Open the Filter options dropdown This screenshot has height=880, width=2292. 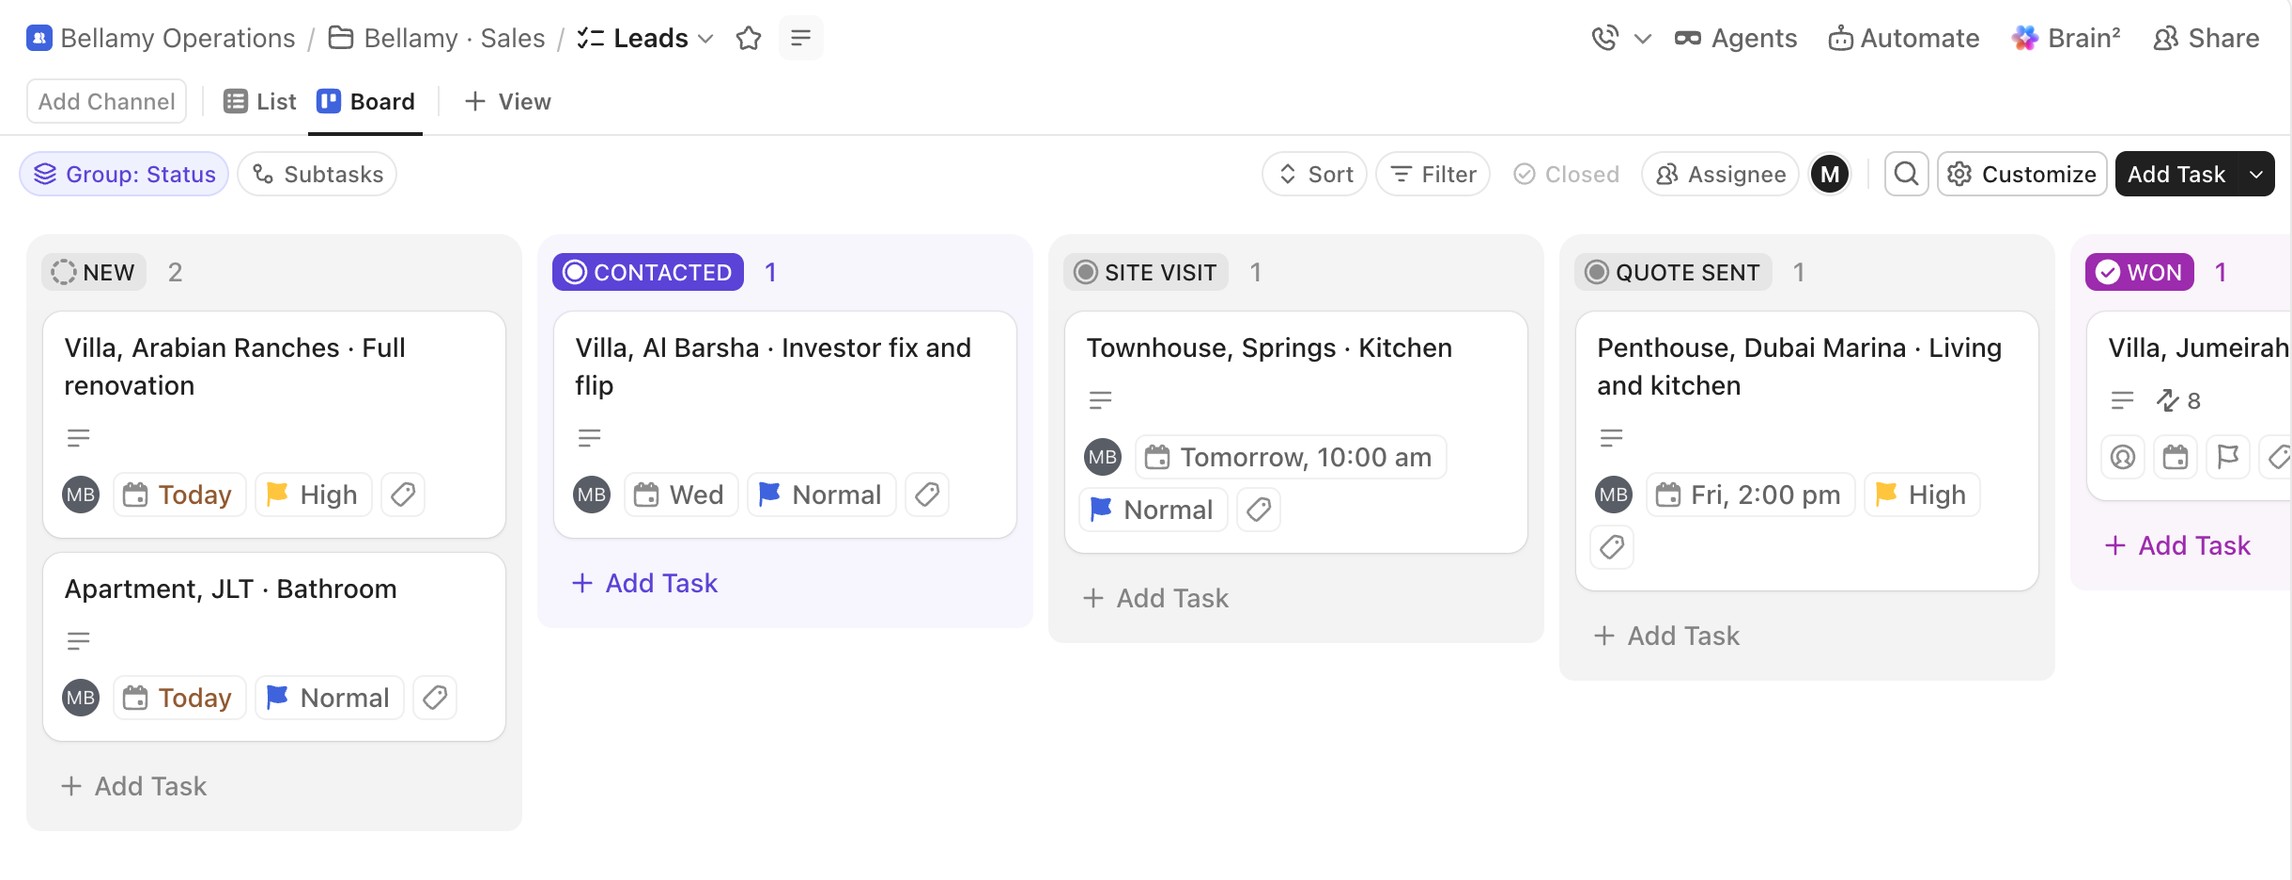(x=1433, y=174)
